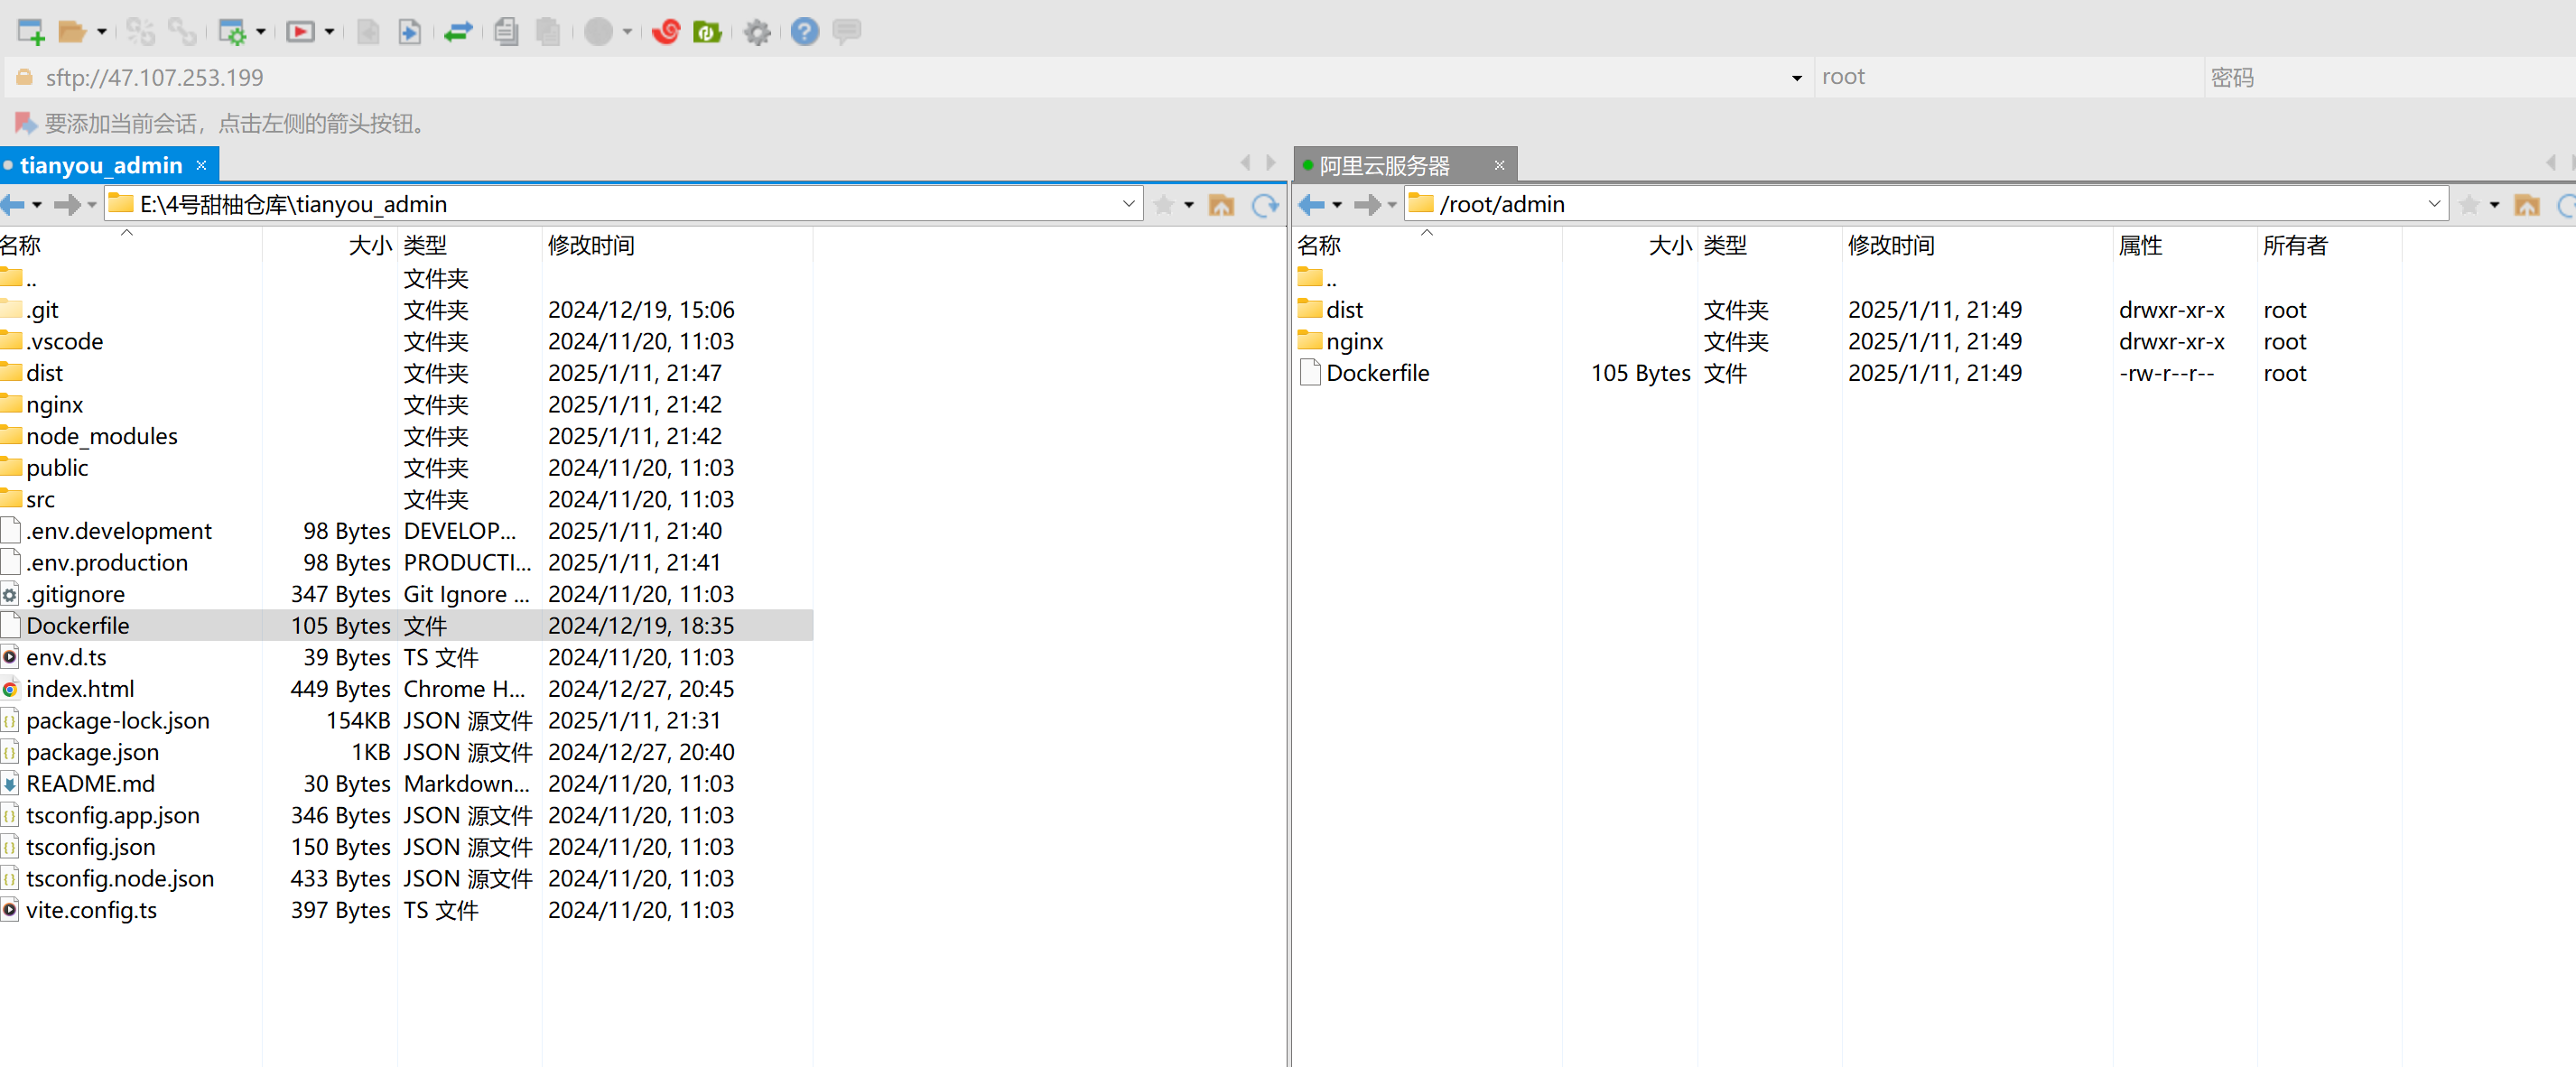This screenshot has height=1067, width=2576.
Task: Expand local path E:\4号甜柚仓库 dropdown
Action: point(1129,204)
